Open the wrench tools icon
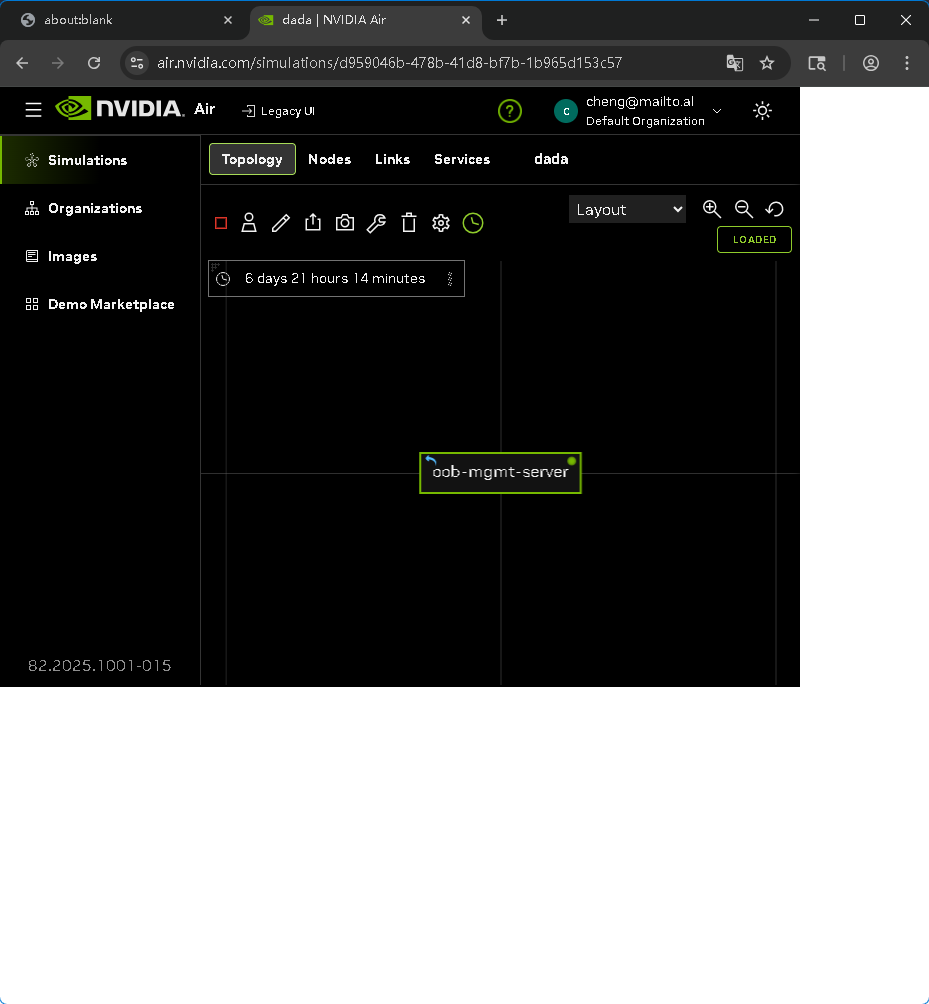Viewport: 929px width, 1004px height. pos(376,223)
